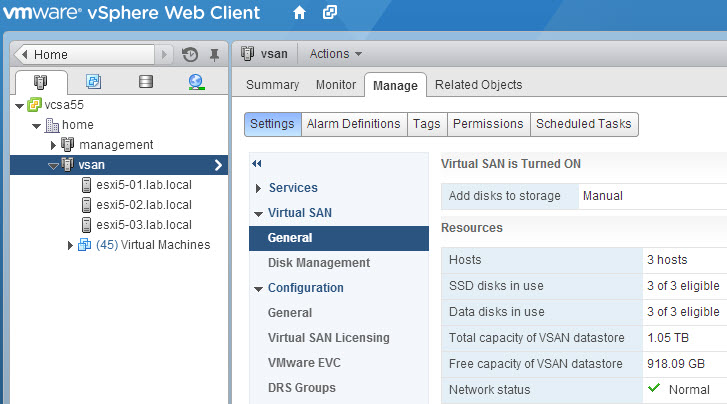This screenshot has width=727, height=404.
Task: Click the green check Network status icon
Action: pos(654,388)
